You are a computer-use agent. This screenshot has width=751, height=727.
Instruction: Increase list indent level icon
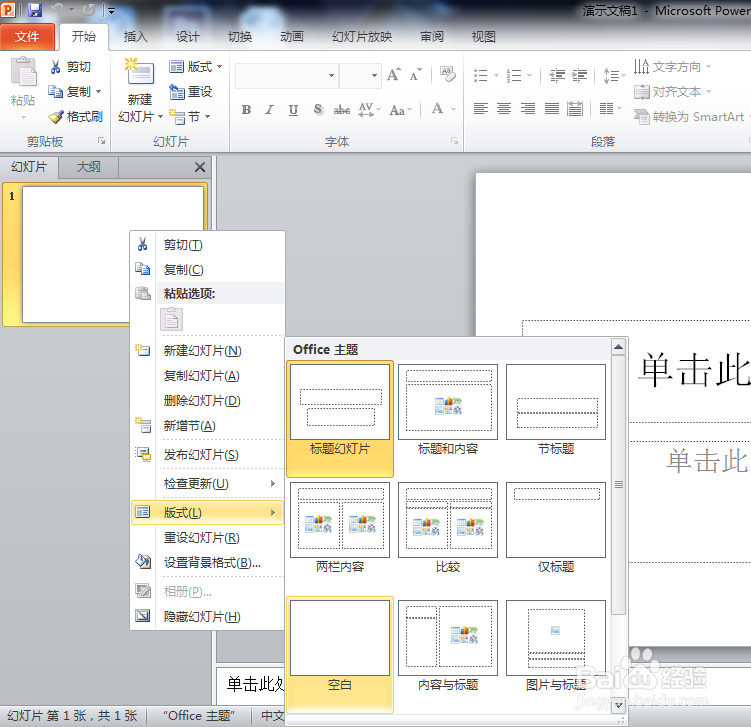pyautogui.click(x=579, y=75)
